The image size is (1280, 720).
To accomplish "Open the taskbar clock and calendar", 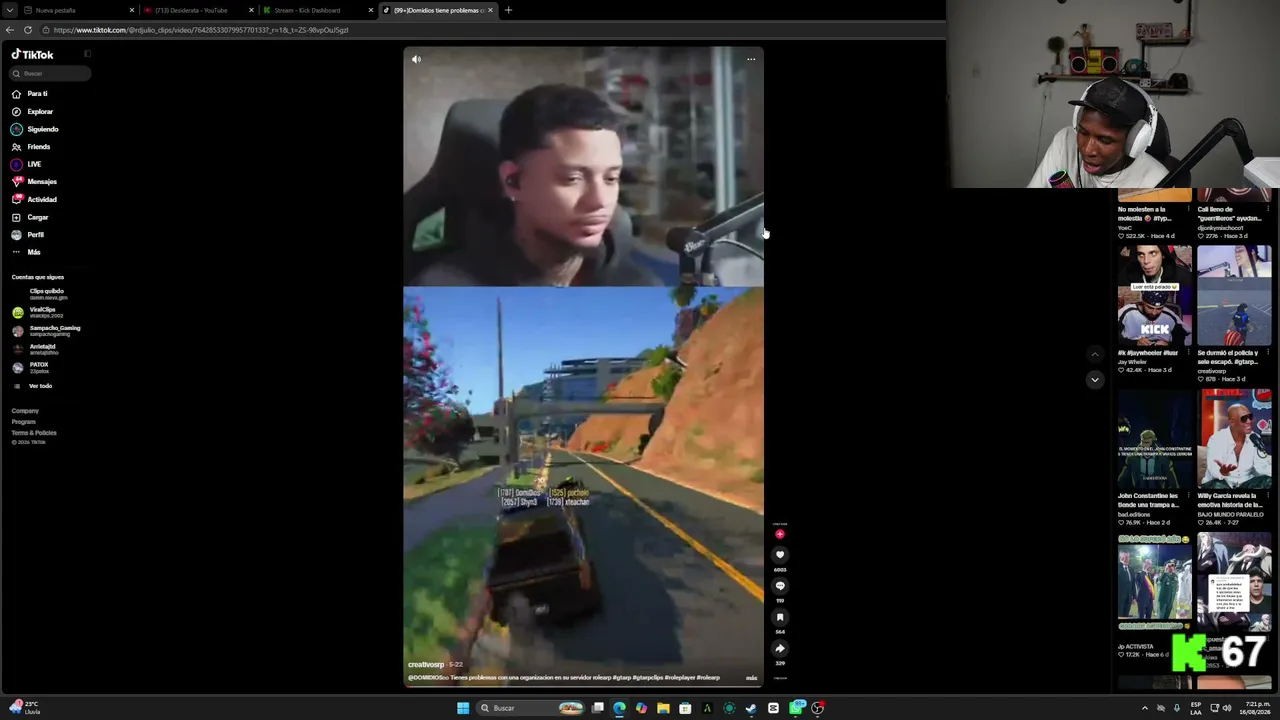I will pyautogui.click(x=1254, y=708).
